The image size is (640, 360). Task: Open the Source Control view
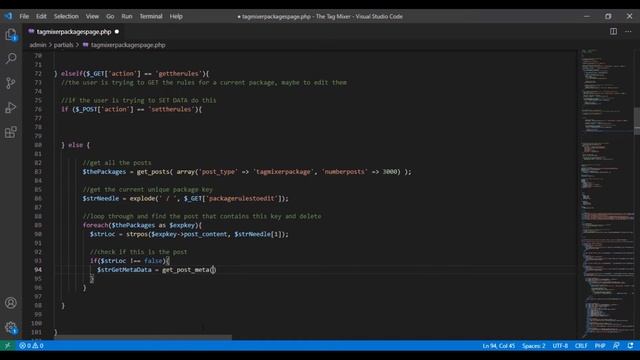pos(11,83)
